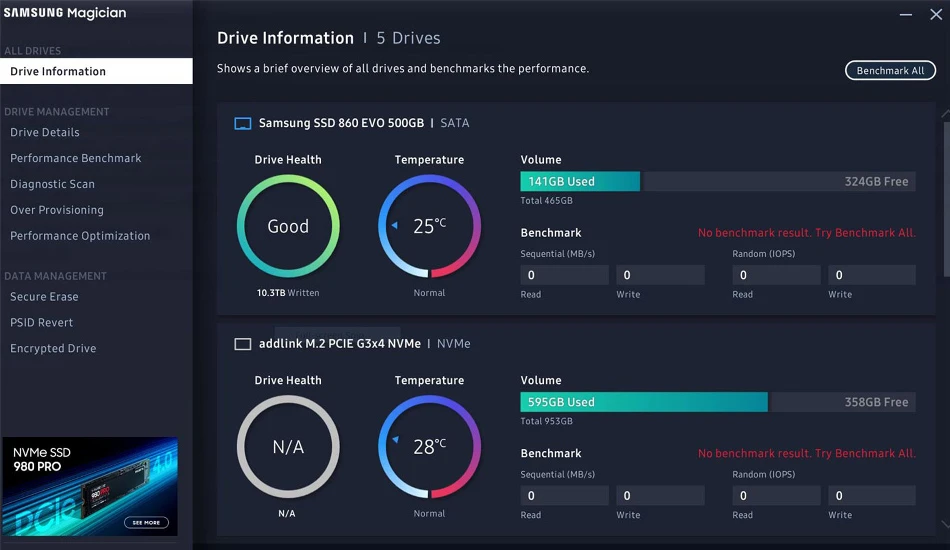Click addlink M.2 PCIE G3x4 NVMe title

(x=339, y=343)
